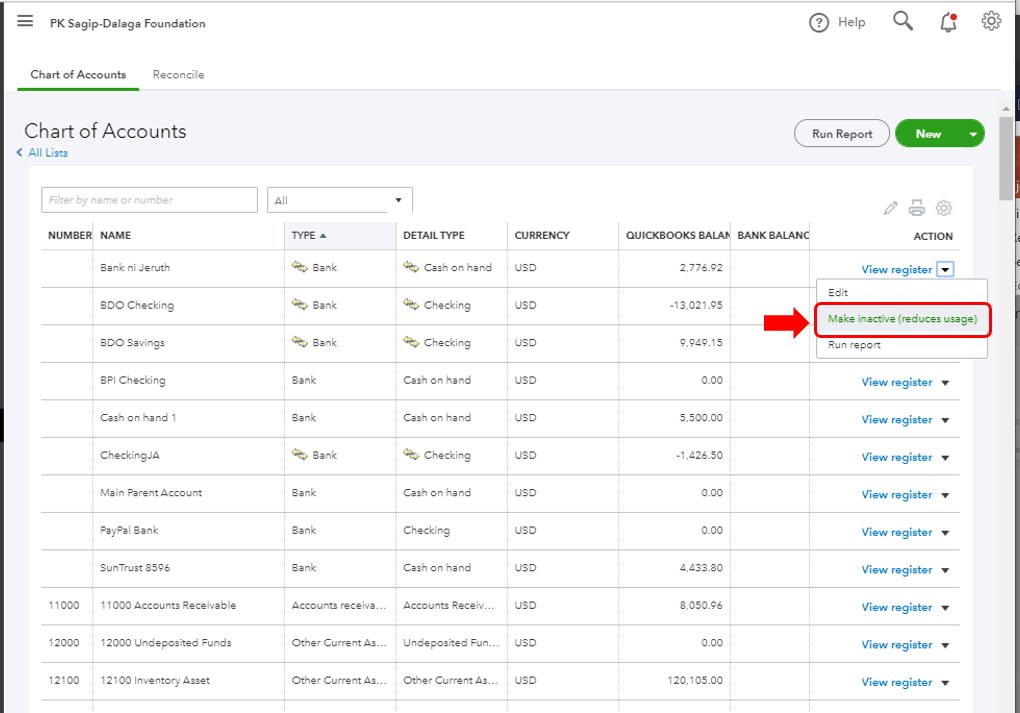
Task: Click the pencil batch edit icon
Action: [891, 208]
